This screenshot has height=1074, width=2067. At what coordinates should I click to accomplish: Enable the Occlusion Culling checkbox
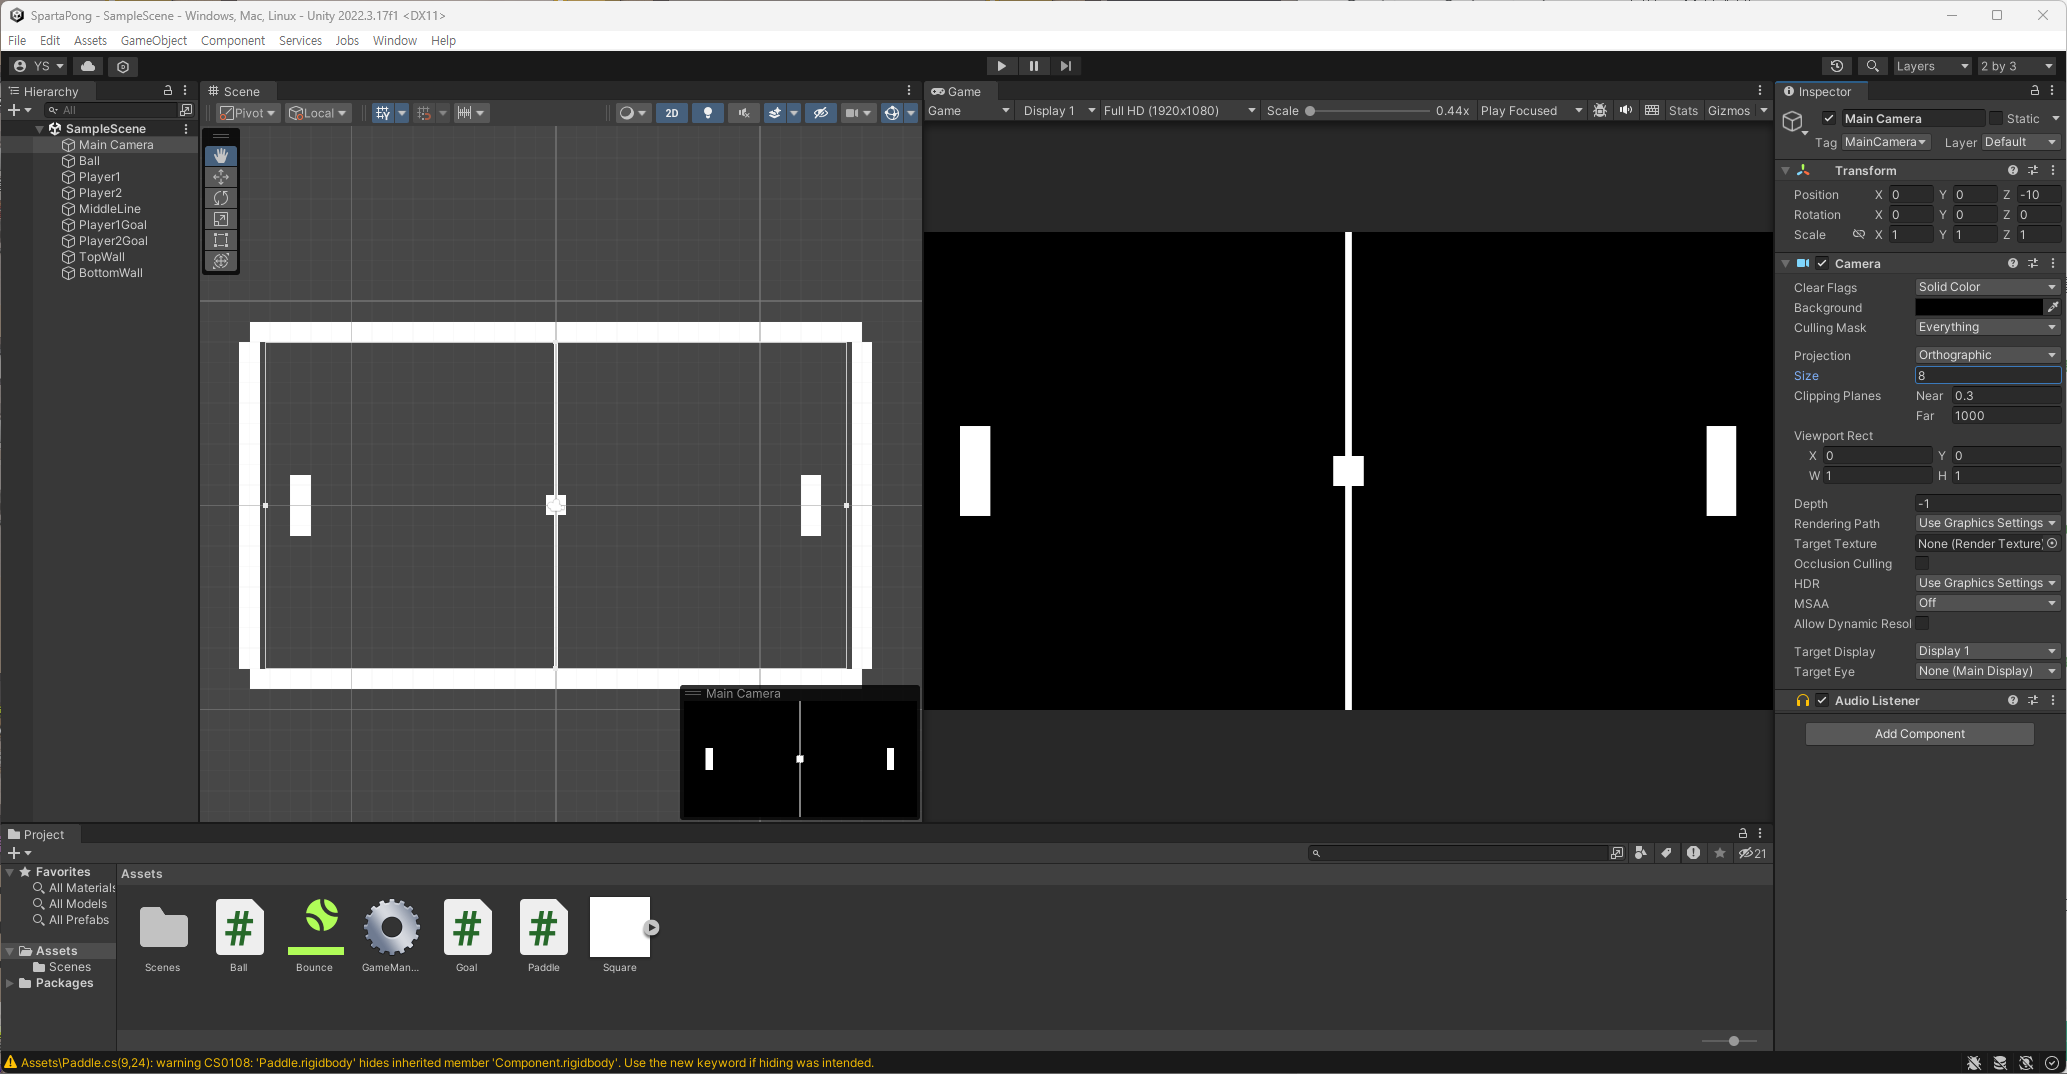pyautogui.click(x=1922, y=564)
